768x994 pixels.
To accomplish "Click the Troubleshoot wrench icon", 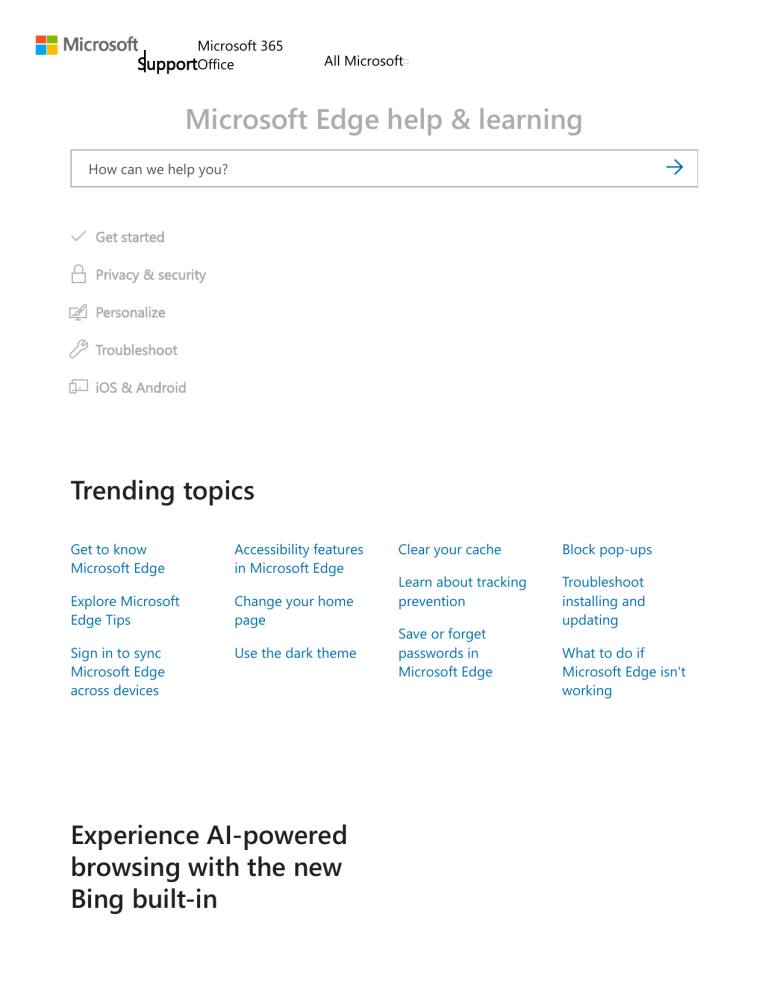I will [x=78, y=350].
